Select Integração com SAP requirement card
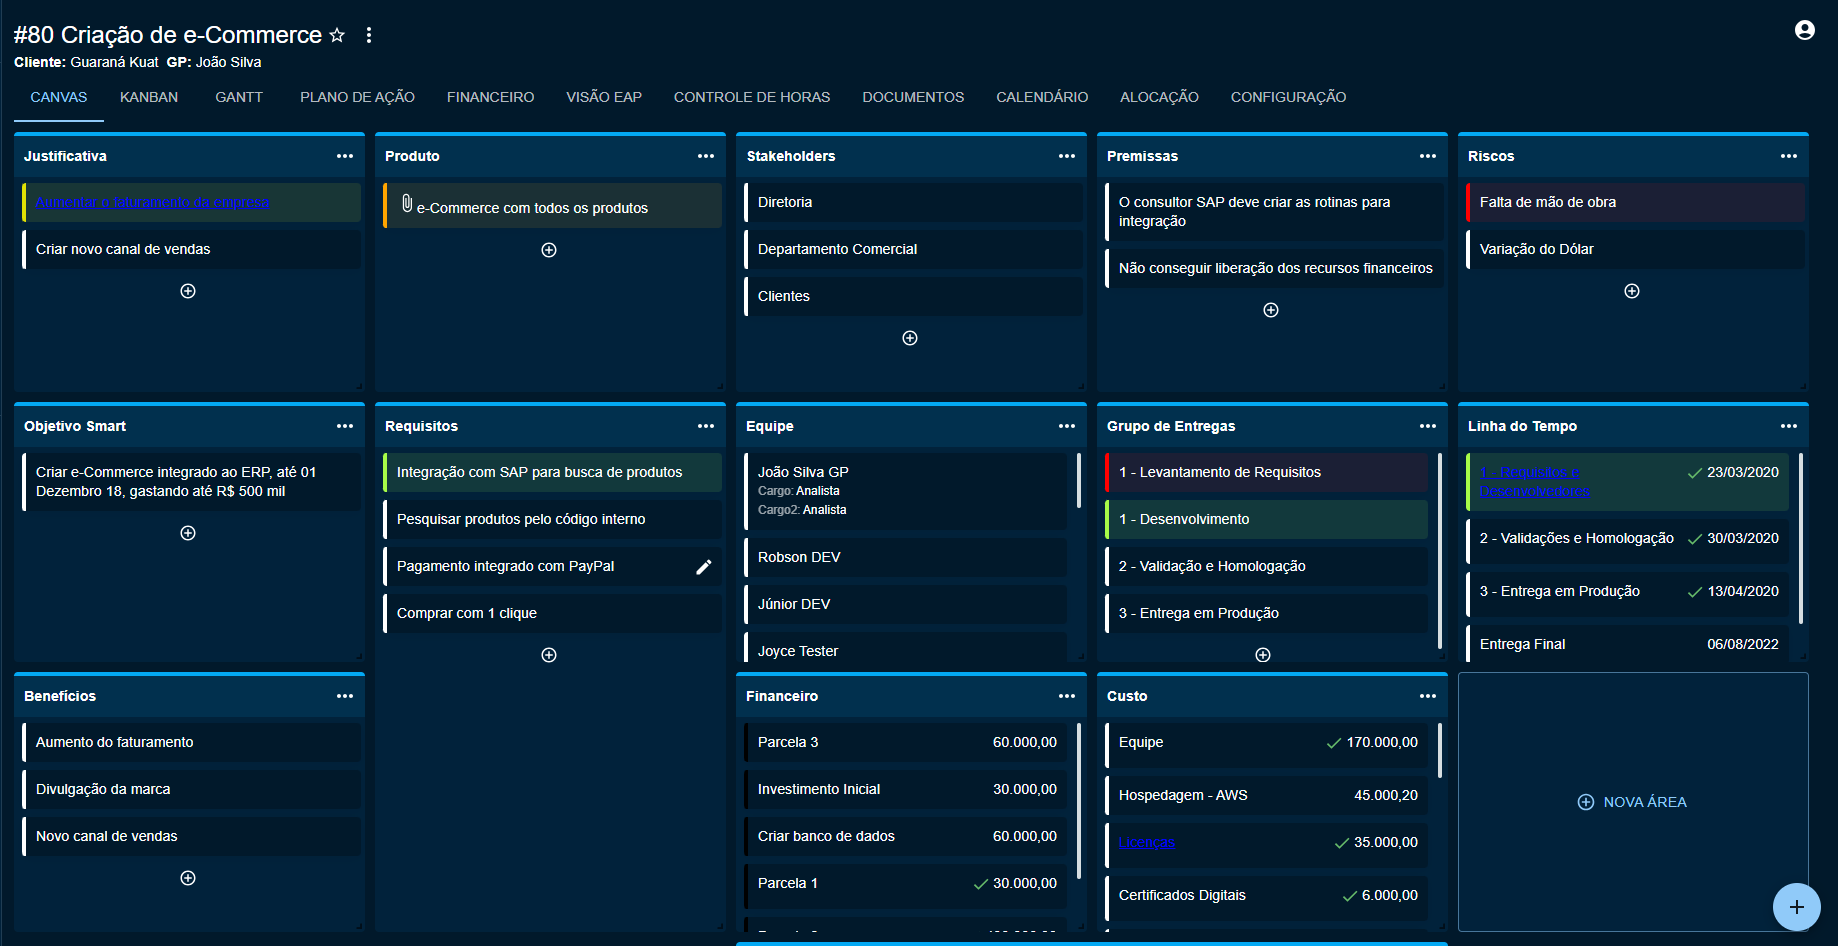 click(x=552, y=472)
